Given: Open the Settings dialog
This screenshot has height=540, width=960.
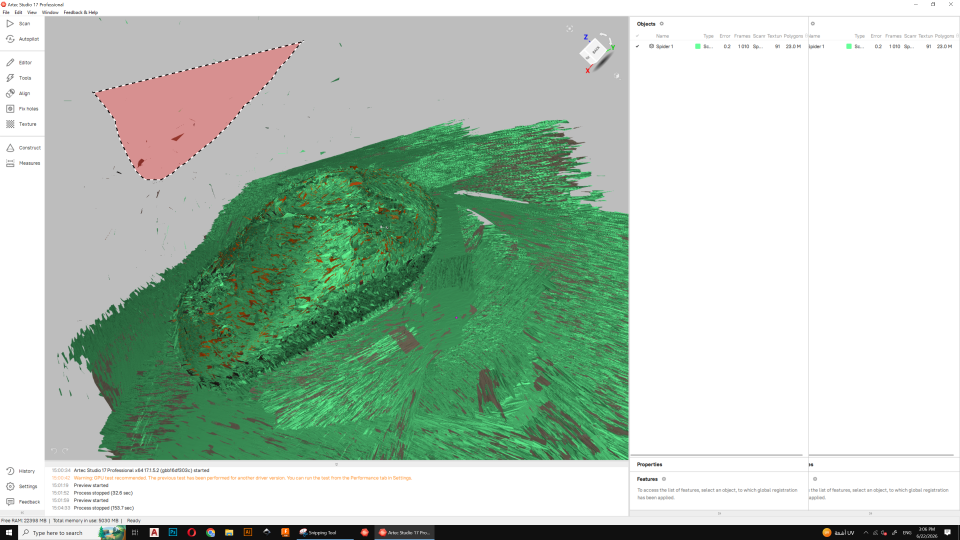Looking at the screenshot, I should tap(21, 486).
